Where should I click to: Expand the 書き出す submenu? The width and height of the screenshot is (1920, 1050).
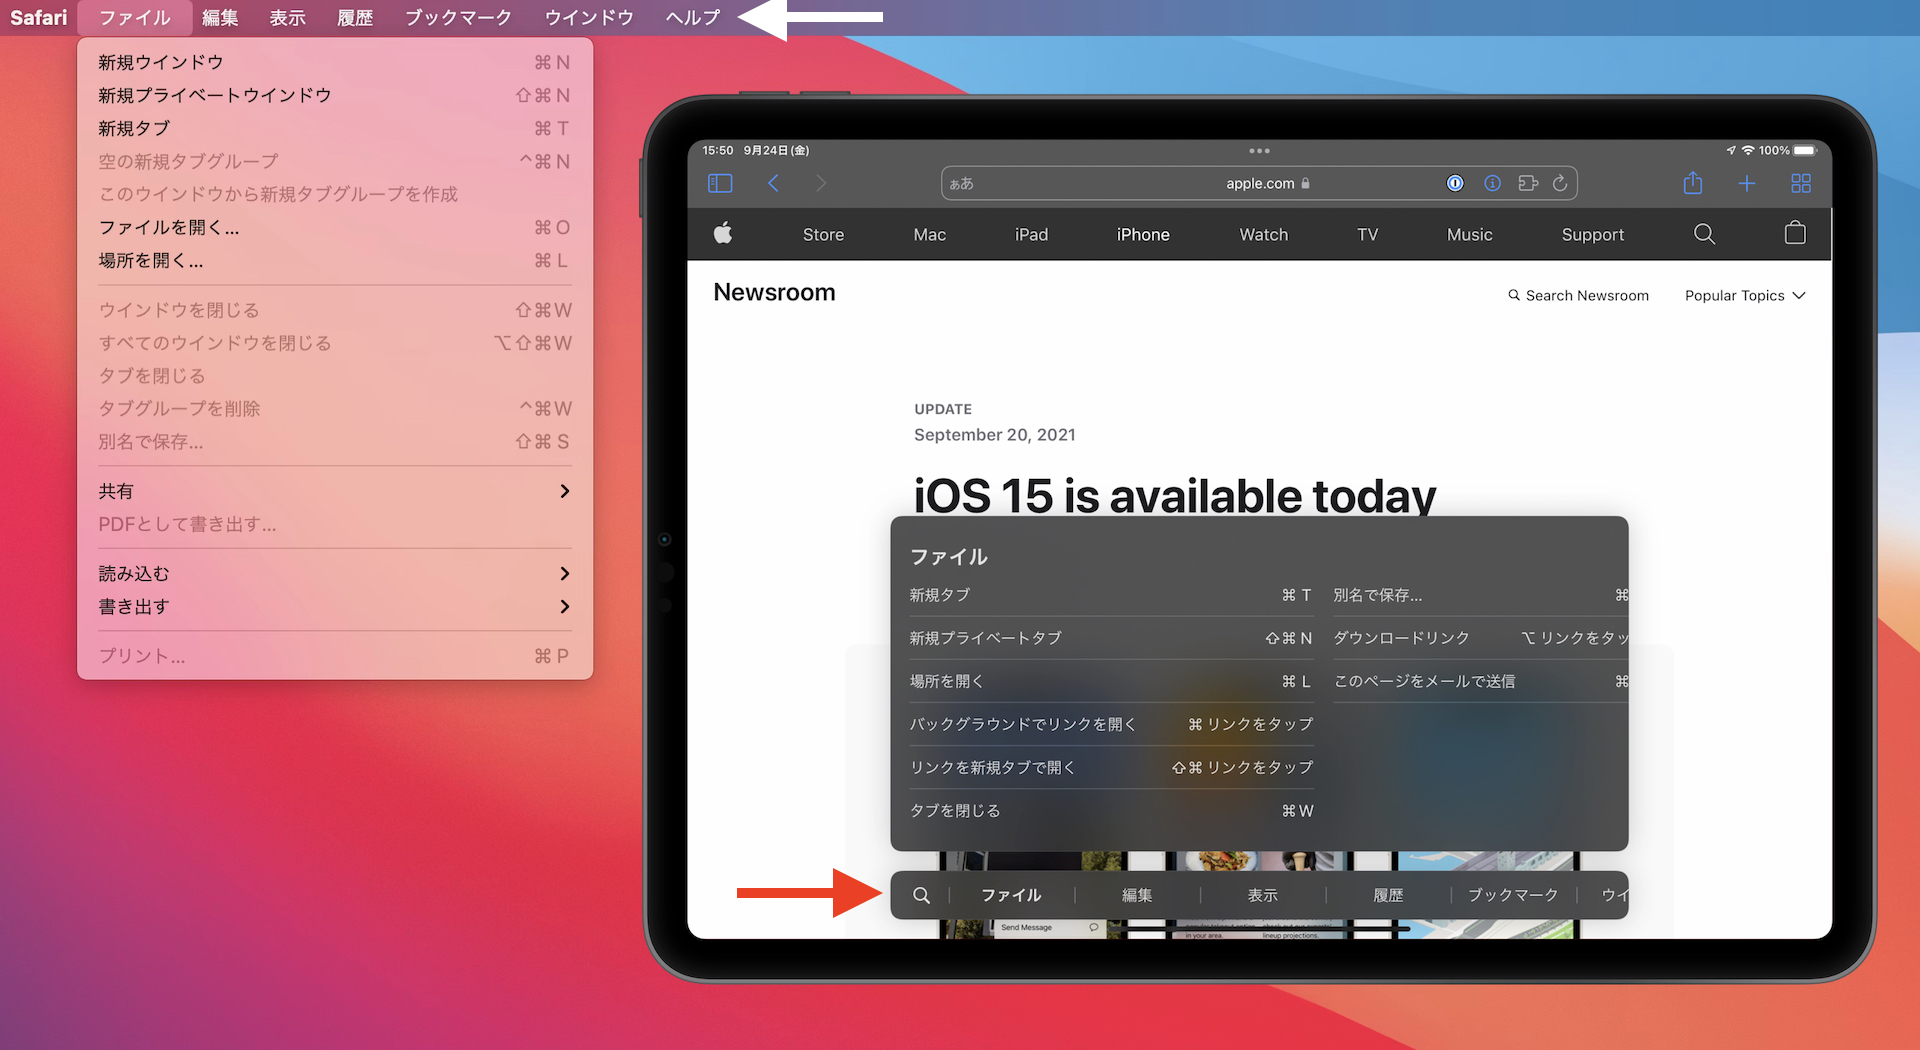click(x=335, y=606)
